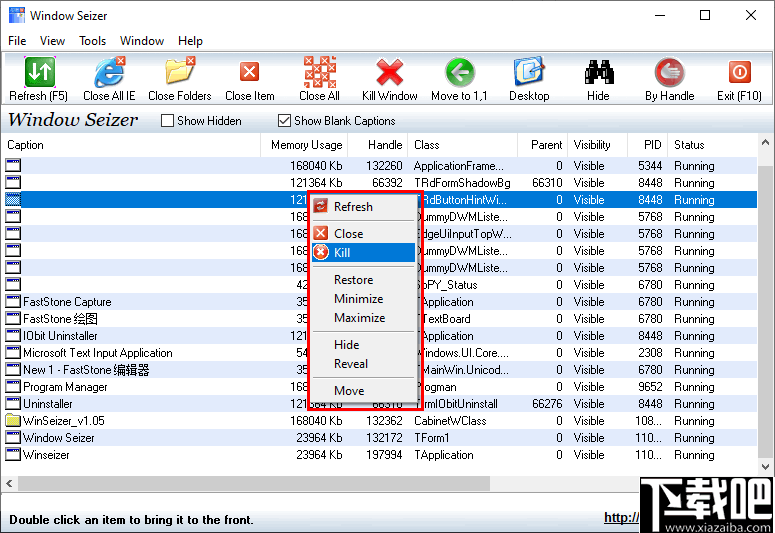The image size is (775, 533).
Task: Click the window icon beside Program Manager
Action: (x=13, y=387)
